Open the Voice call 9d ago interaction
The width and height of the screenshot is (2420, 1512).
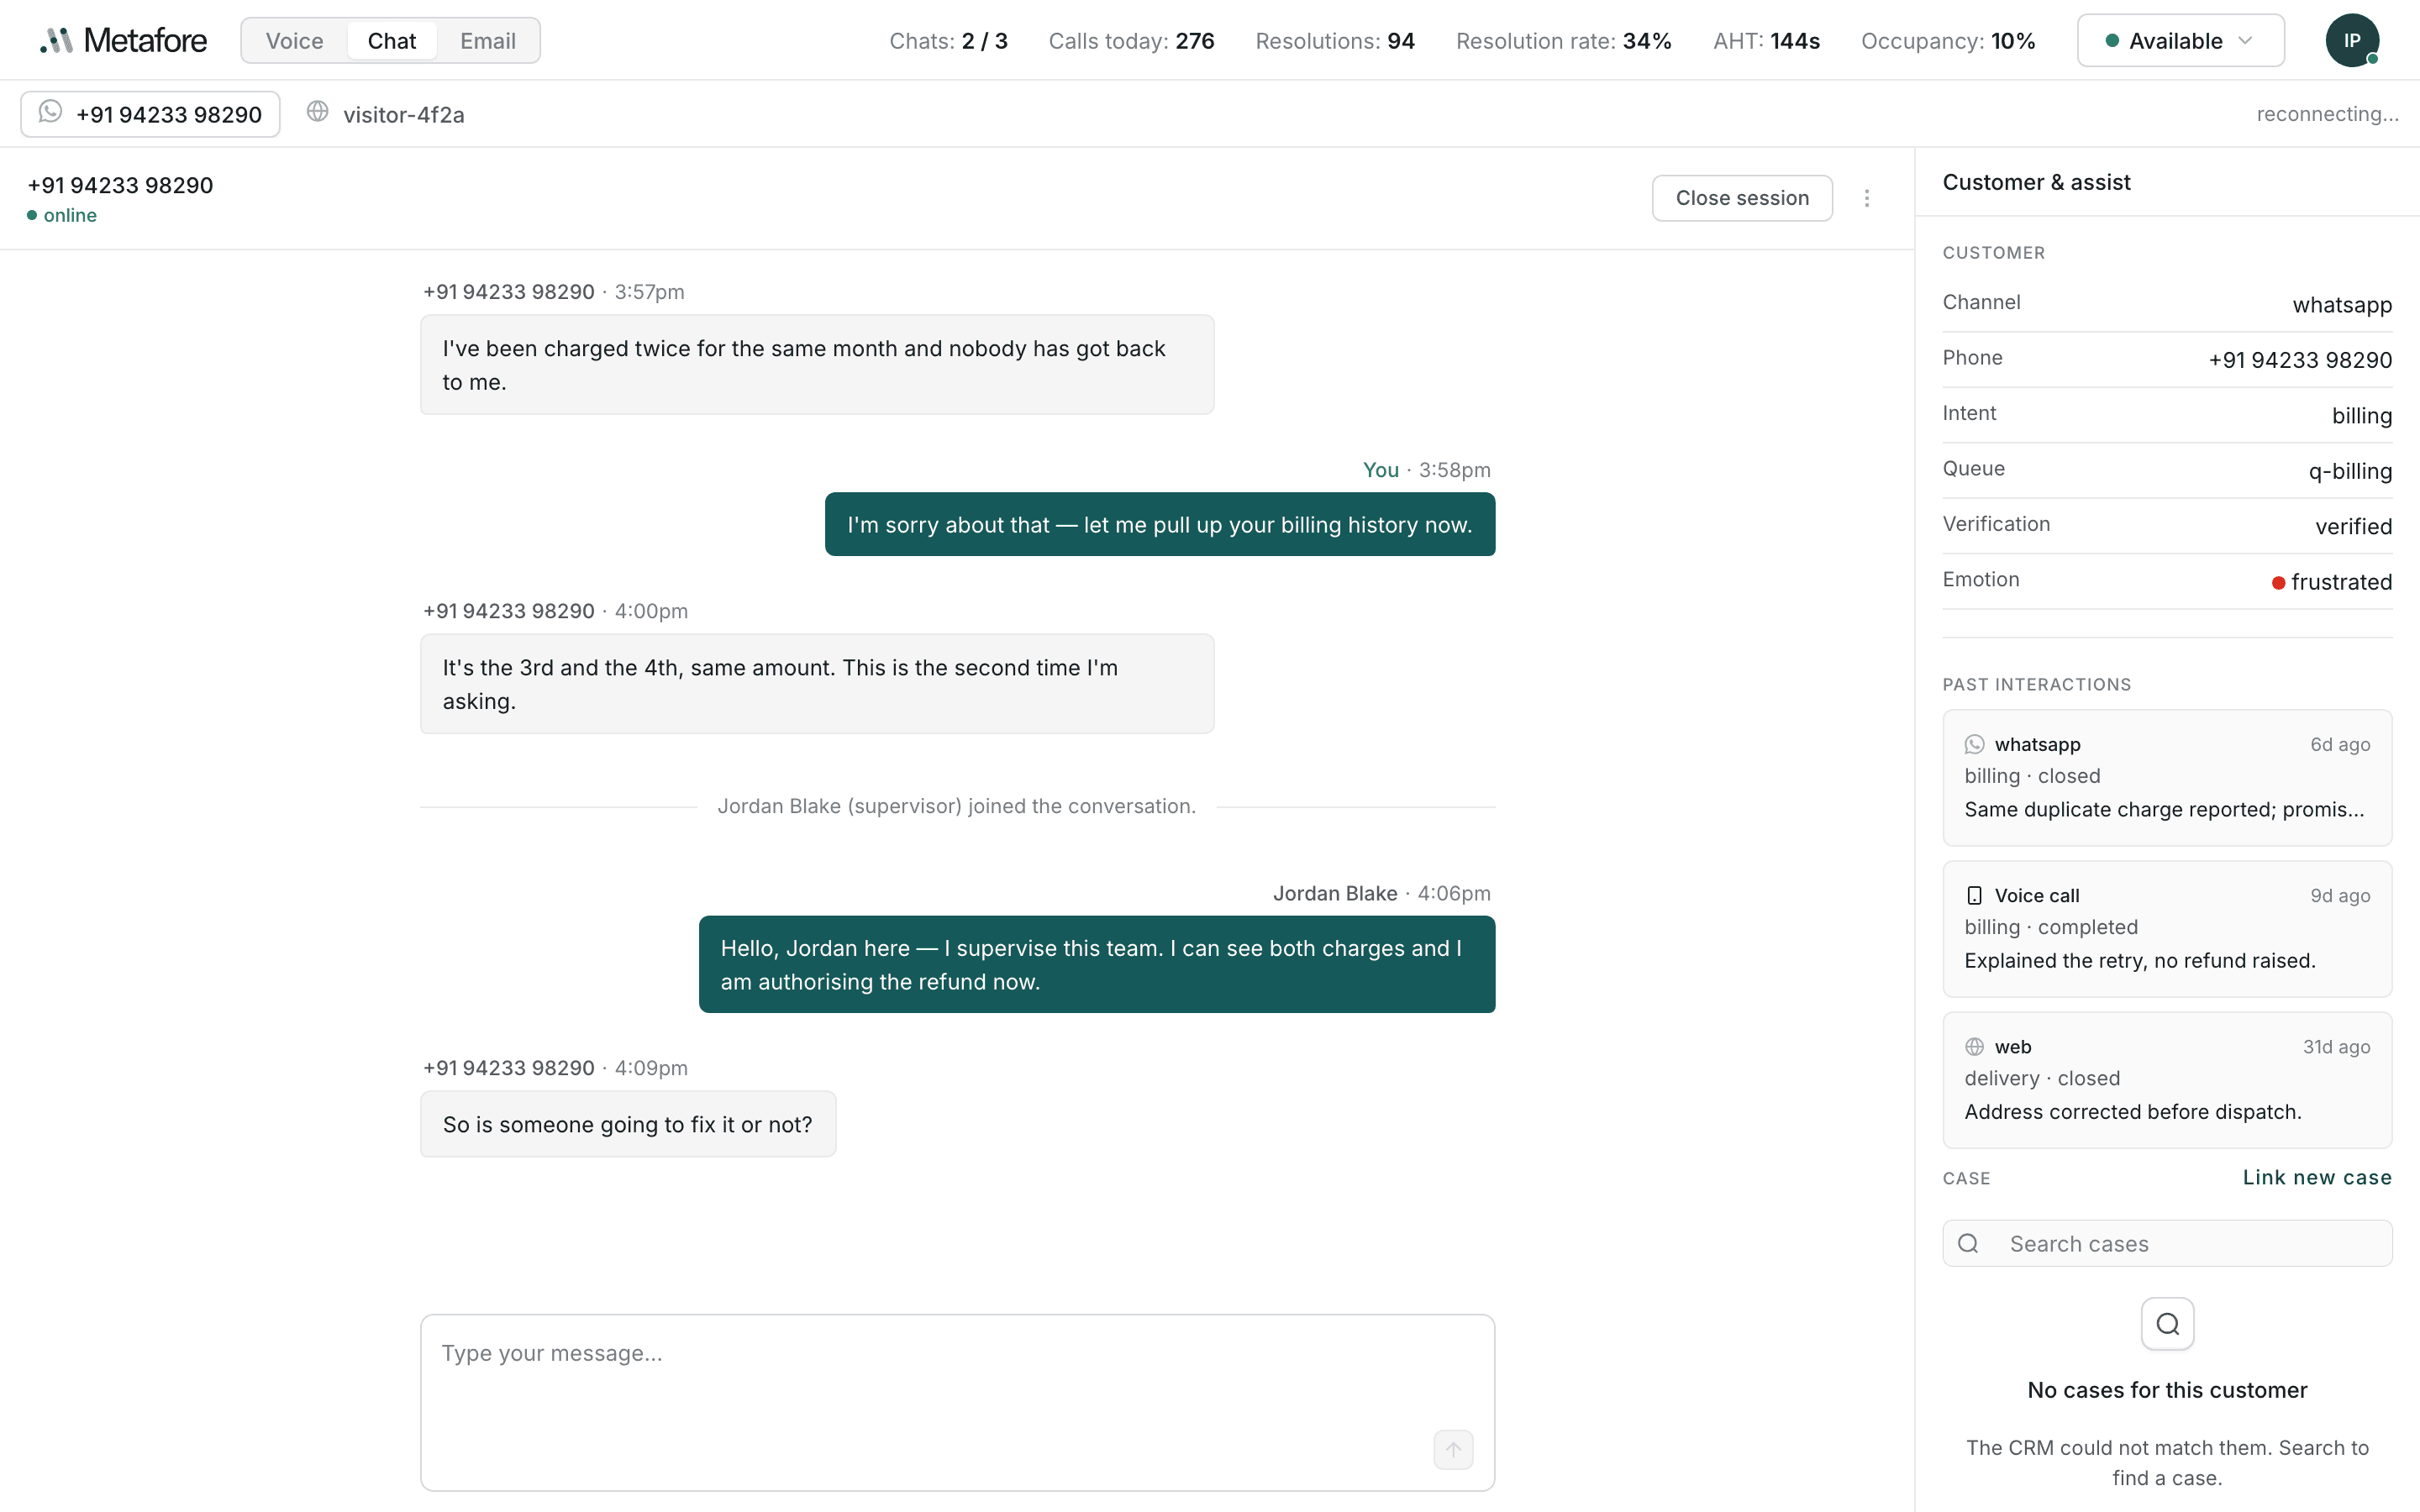(x=2167, y=928)
